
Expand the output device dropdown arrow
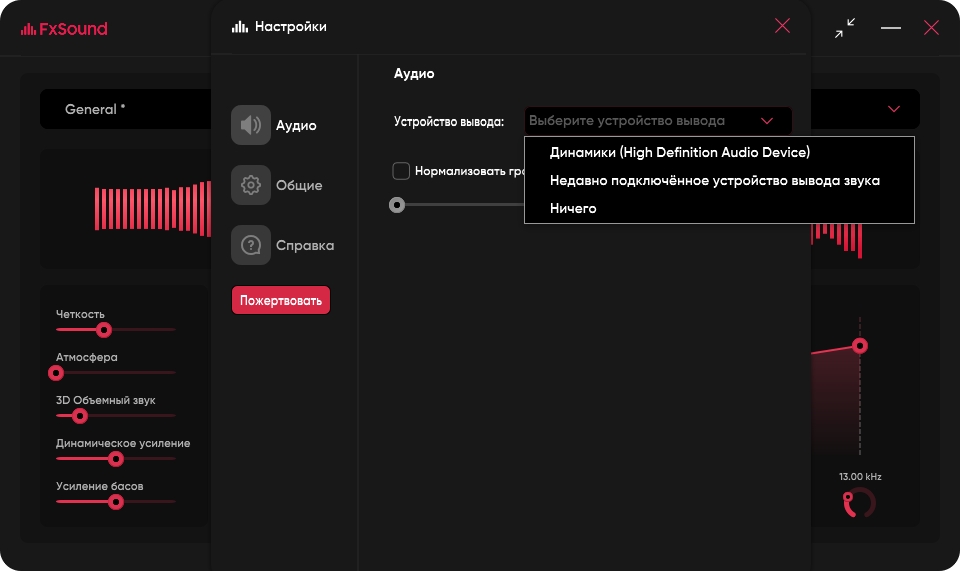pos(767,121)
